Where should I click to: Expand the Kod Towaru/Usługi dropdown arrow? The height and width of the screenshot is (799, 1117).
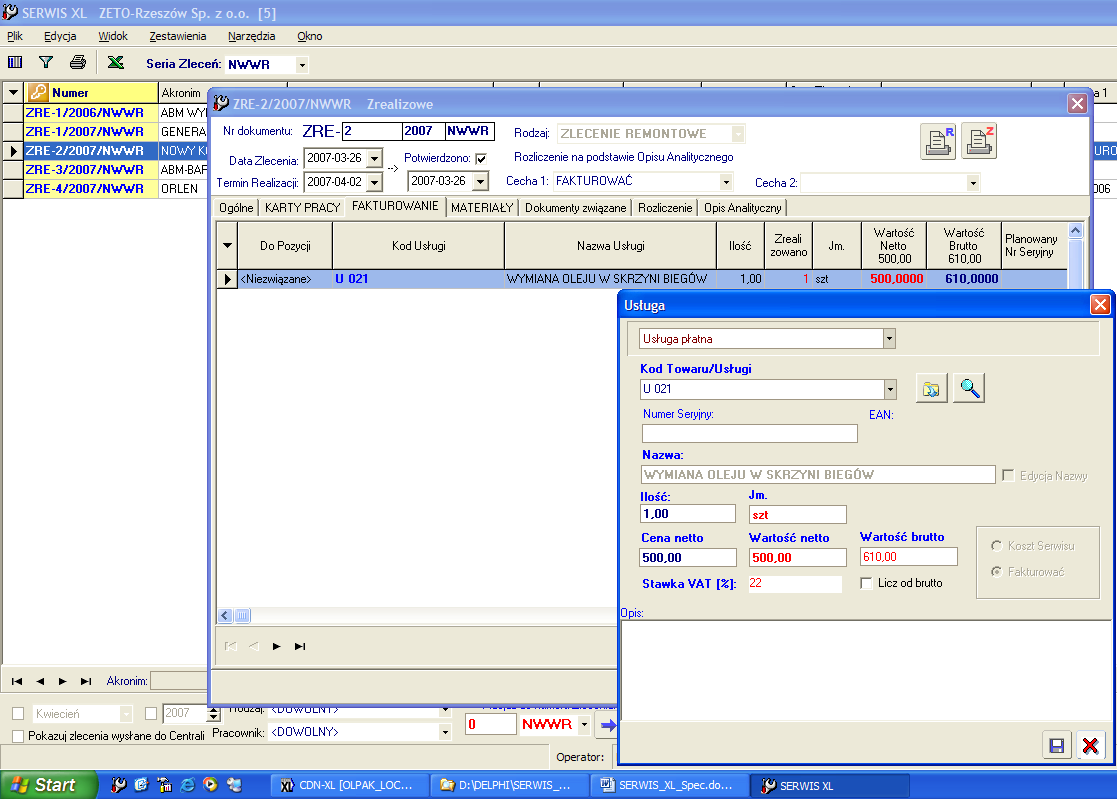(x=890, y=389)
